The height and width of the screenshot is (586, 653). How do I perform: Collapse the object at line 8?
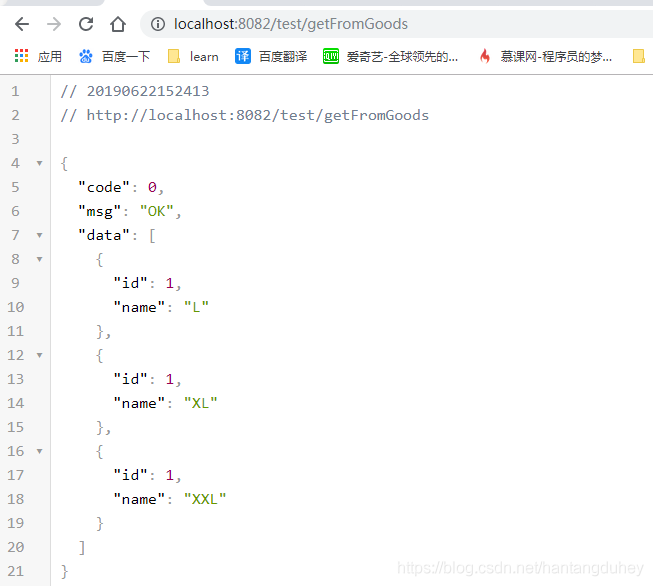[40, 259]
